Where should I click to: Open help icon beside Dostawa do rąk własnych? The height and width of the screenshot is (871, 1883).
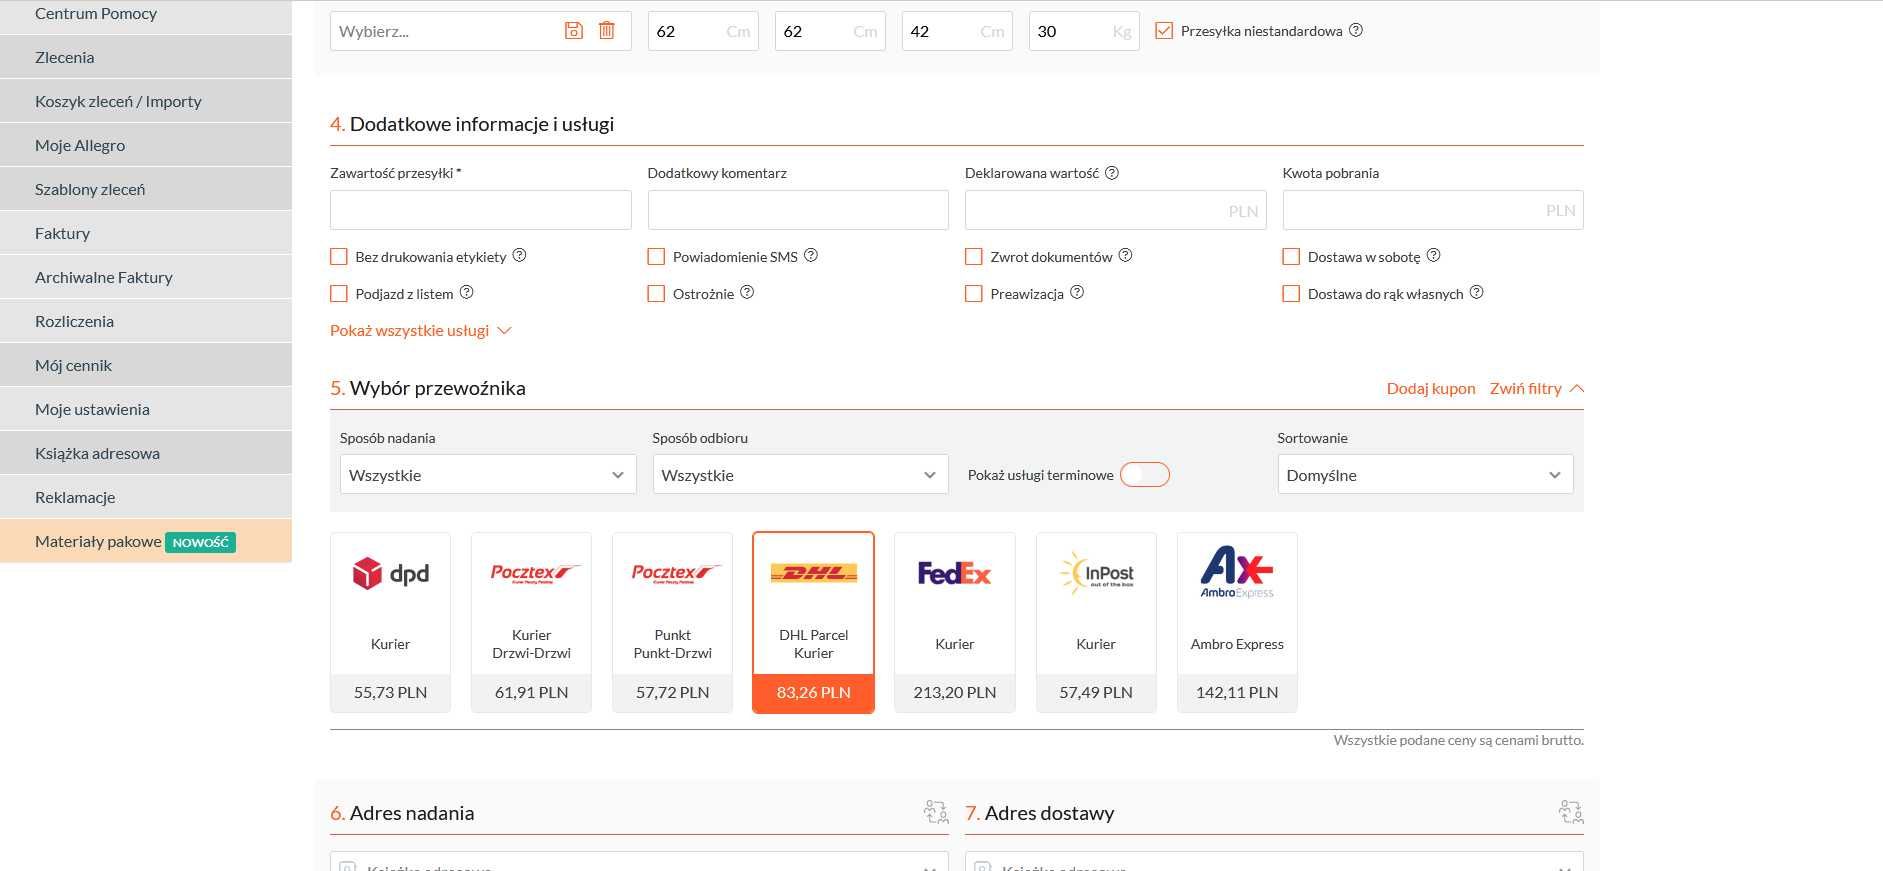(1477, 293)
